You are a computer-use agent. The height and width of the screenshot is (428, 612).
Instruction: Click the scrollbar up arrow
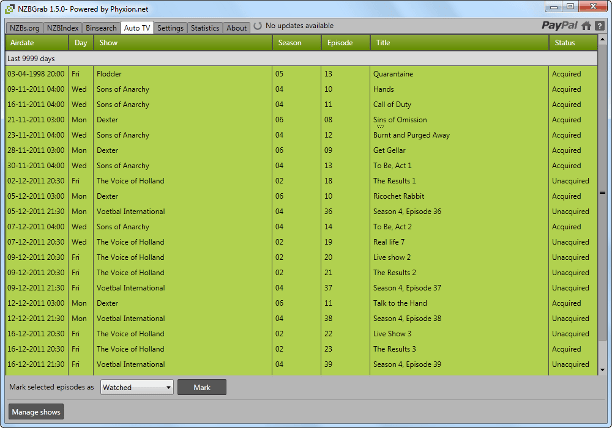click(602, 39)
